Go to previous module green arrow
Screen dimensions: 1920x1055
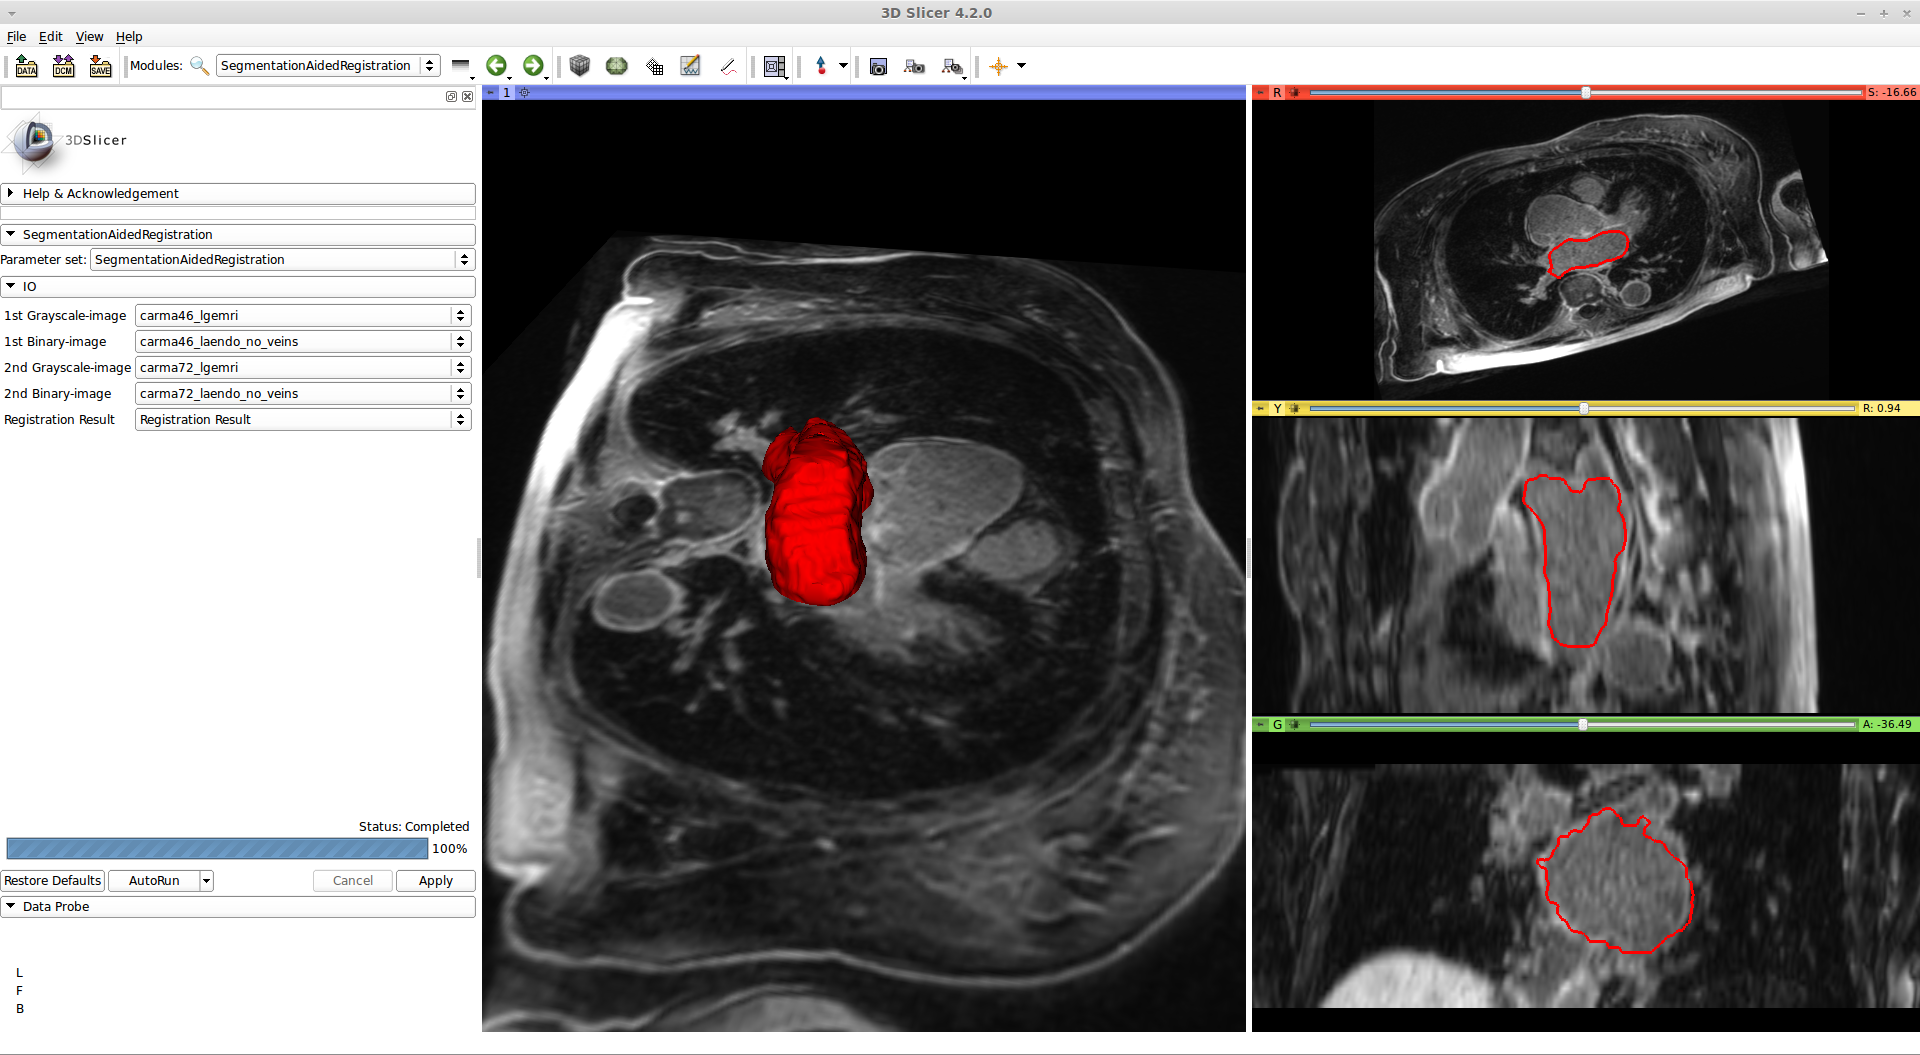point(496,66)
